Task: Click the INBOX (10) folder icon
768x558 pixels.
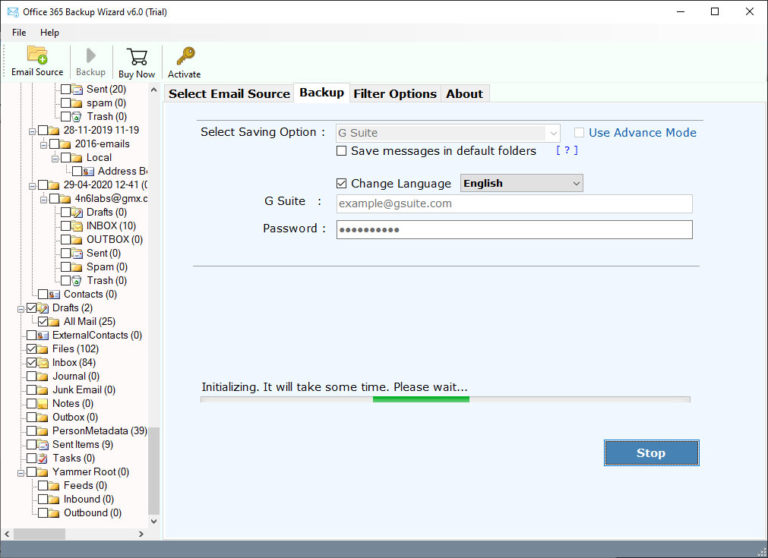Action: [x=77, y=226]
